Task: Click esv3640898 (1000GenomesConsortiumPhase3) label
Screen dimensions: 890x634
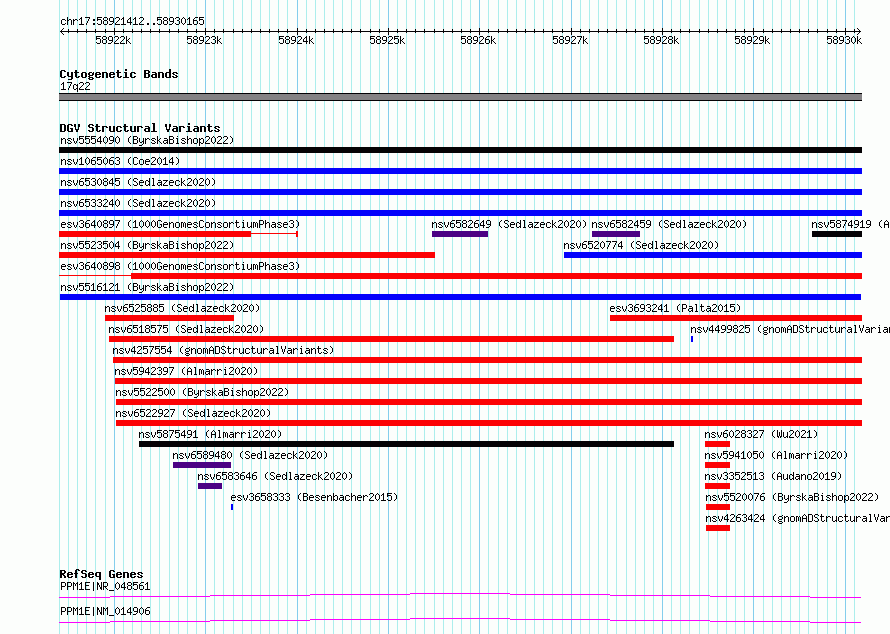Action: (180, 266)
